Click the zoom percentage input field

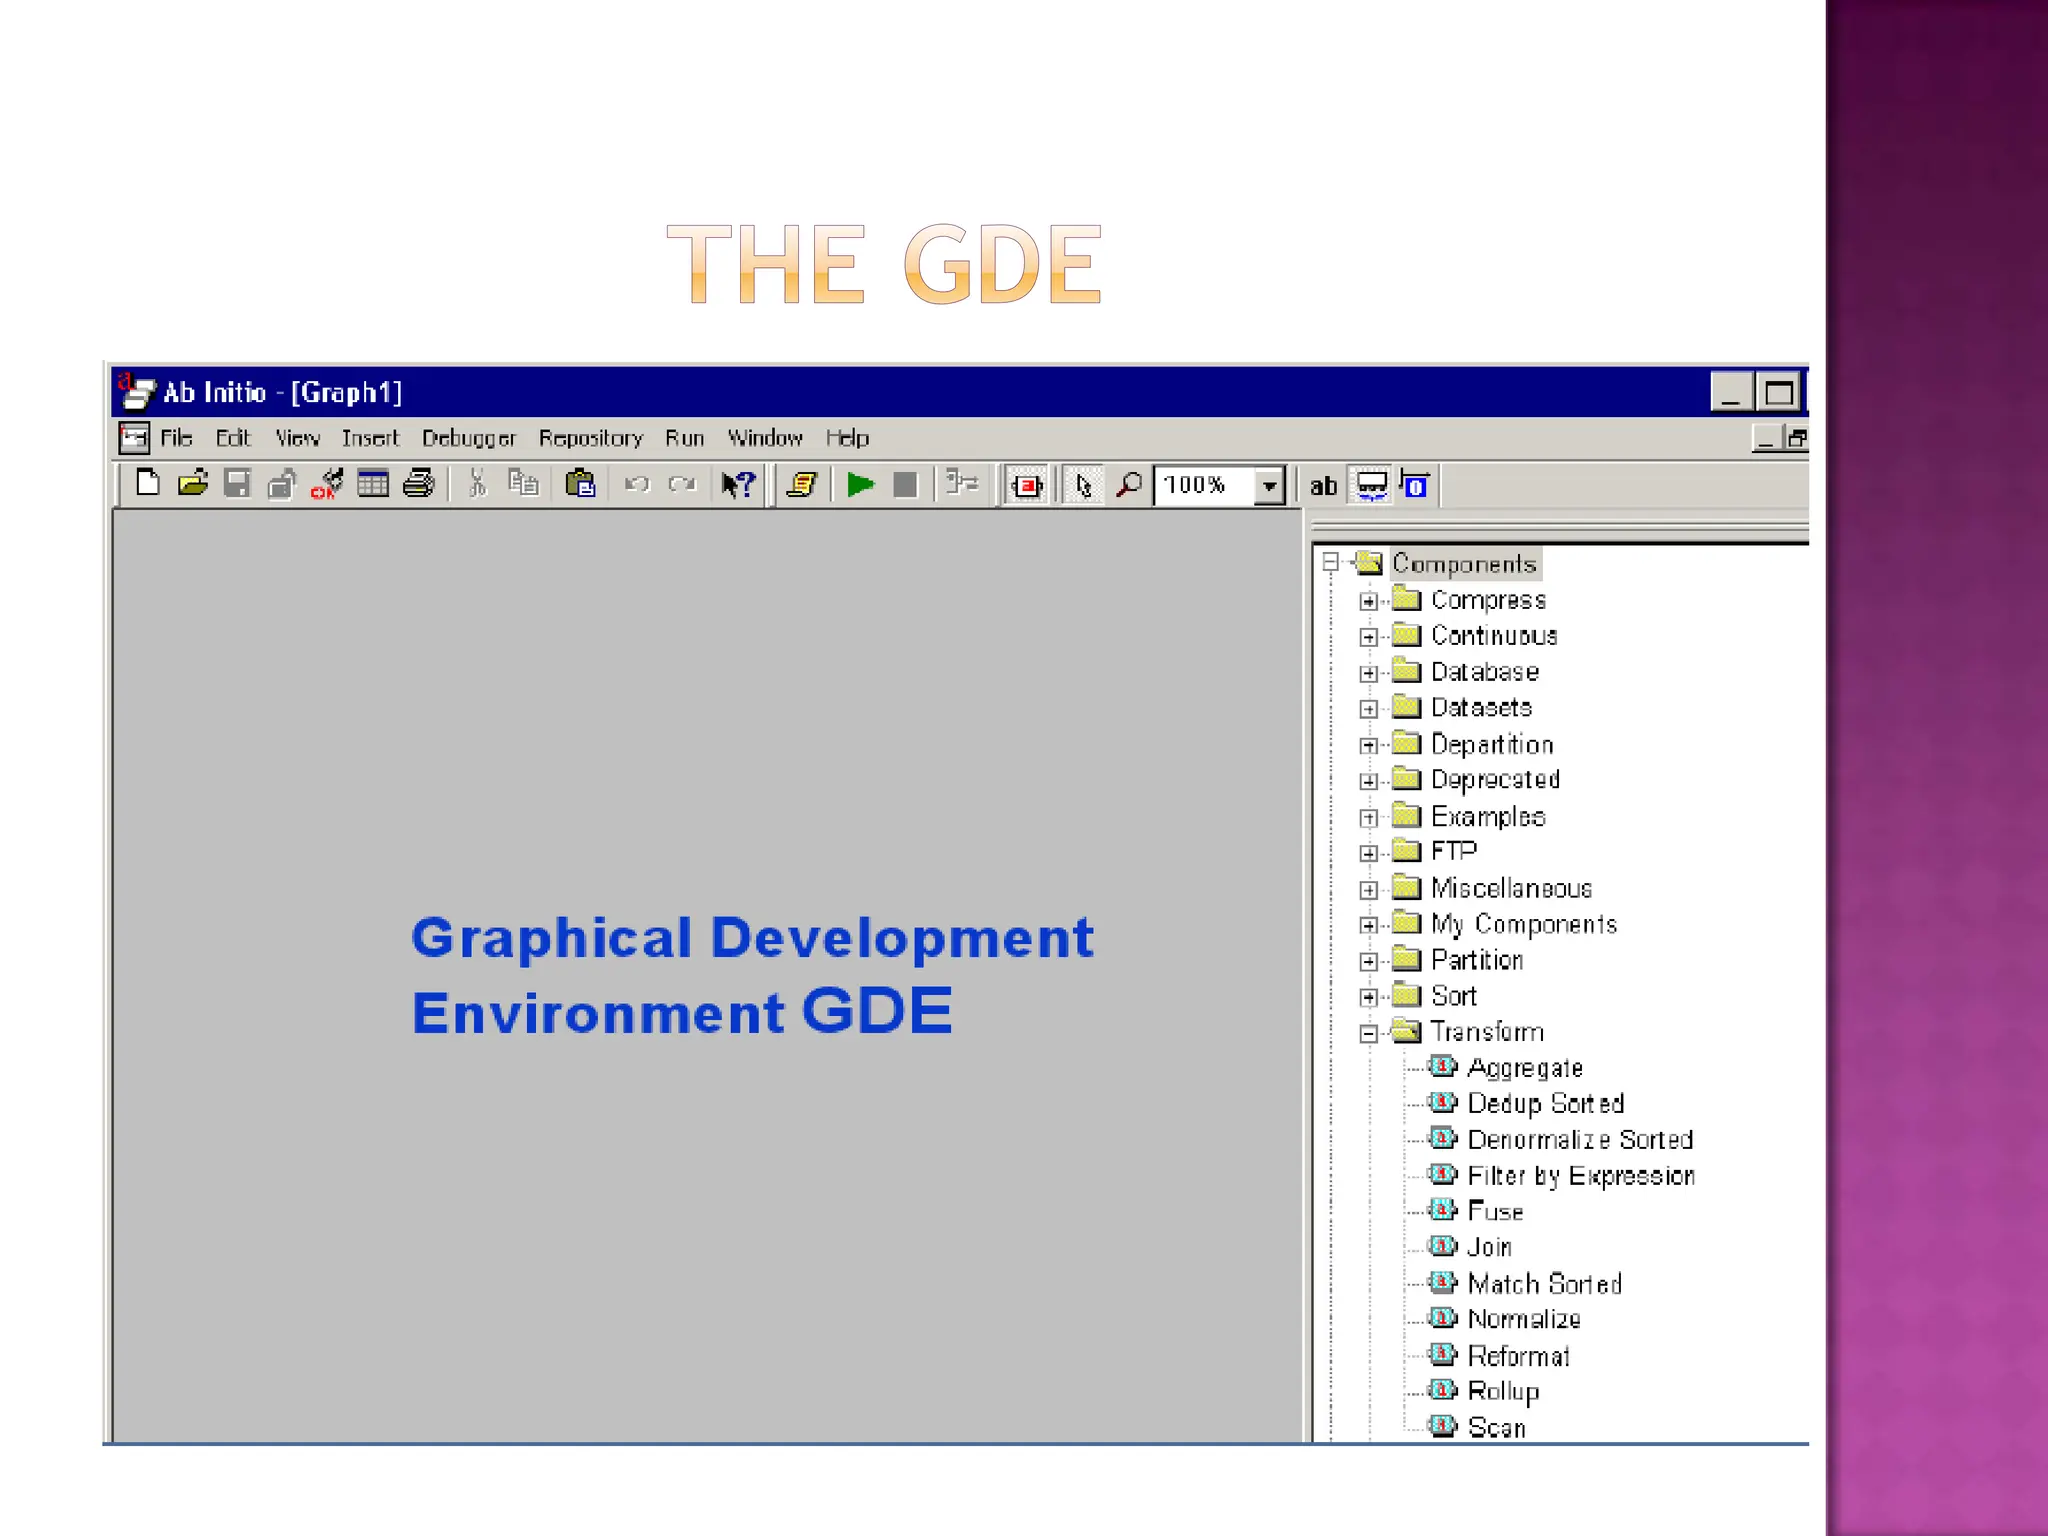coord(1200,486)
